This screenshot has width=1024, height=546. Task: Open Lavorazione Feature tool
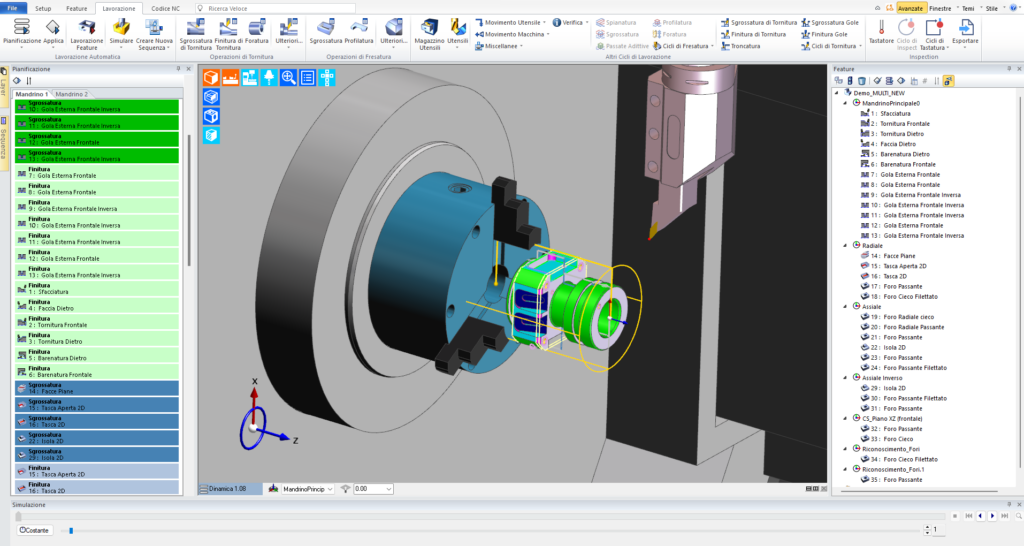87,35
